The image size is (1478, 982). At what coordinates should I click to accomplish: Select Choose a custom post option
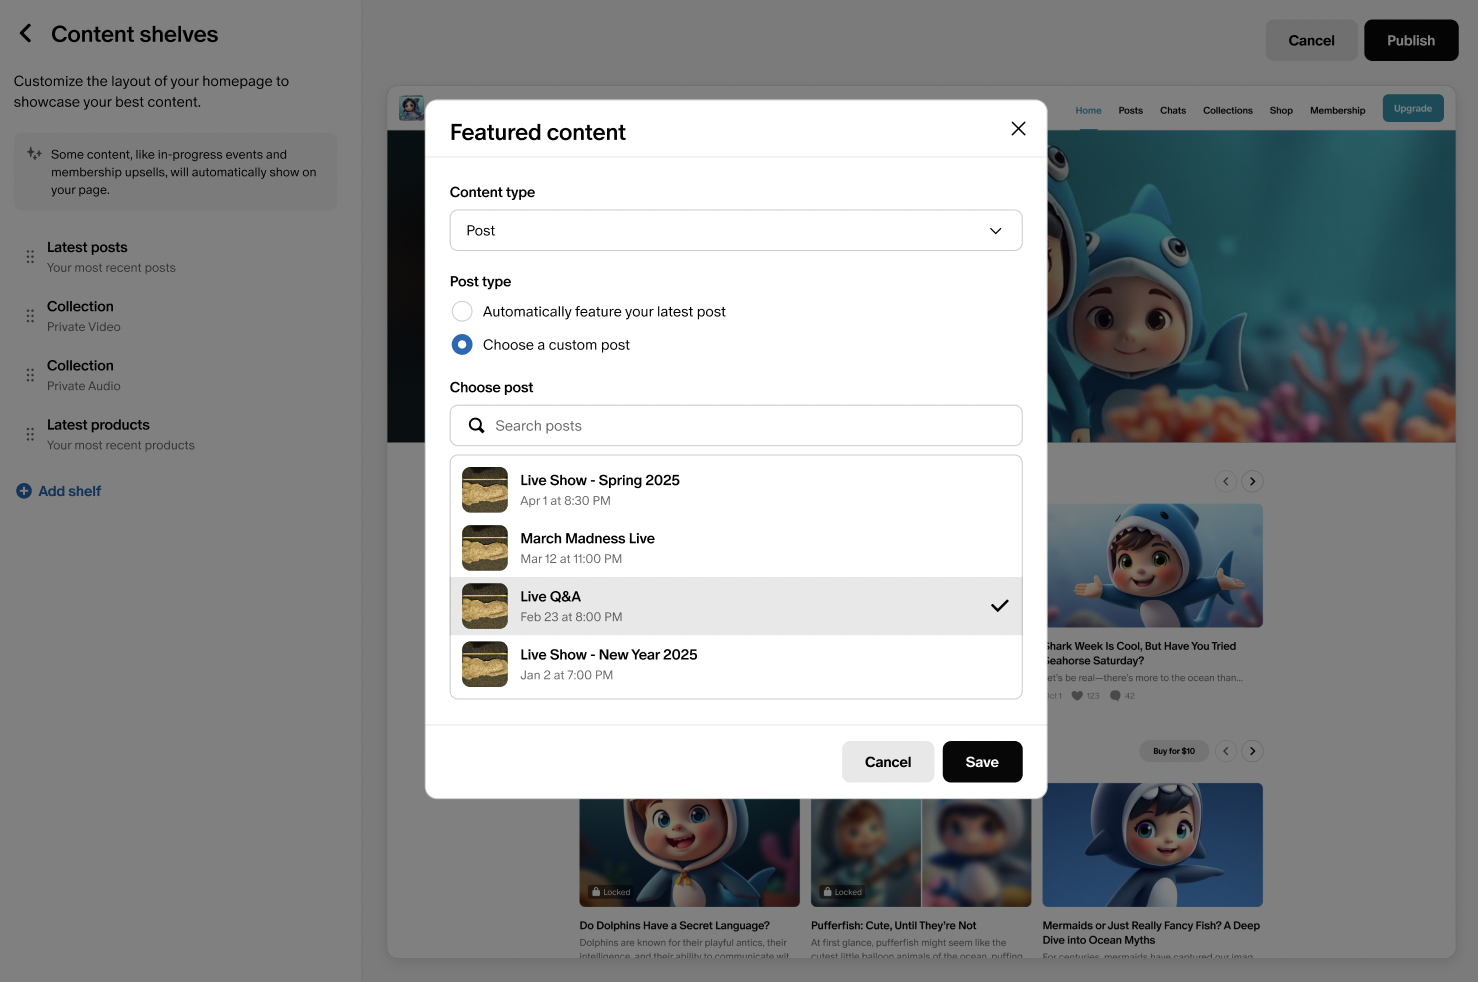pos(462,345)
